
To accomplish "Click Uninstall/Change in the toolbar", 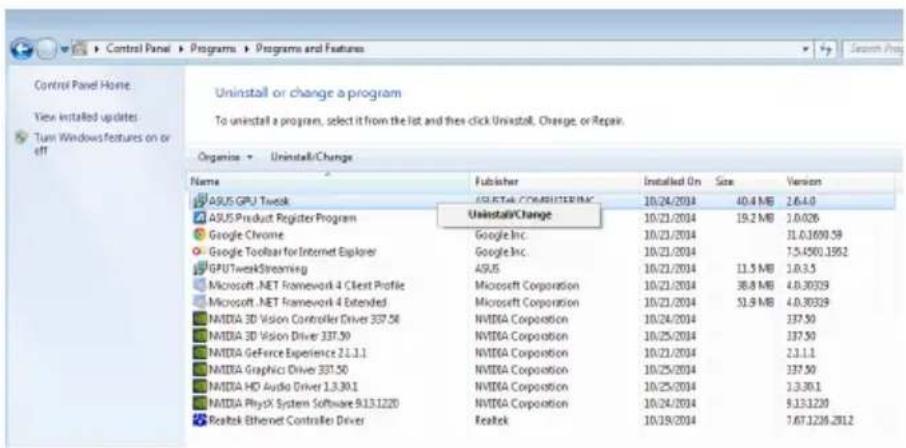I will tap(312, 157).
